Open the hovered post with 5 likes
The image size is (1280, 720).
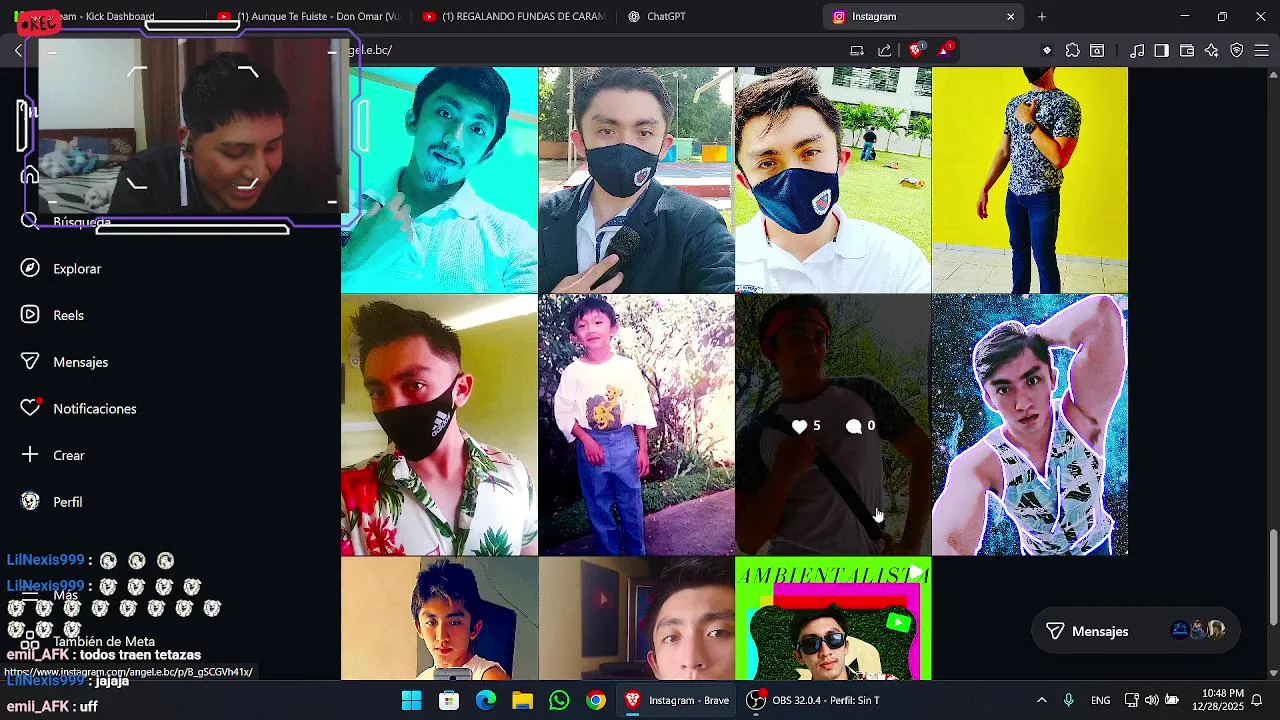click(833, 425)
